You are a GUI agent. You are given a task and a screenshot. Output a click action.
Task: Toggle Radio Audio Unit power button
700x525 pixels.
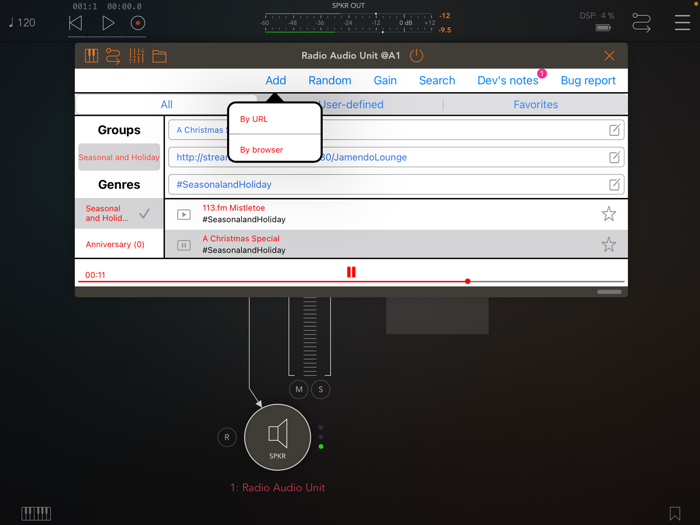(416, 56)
